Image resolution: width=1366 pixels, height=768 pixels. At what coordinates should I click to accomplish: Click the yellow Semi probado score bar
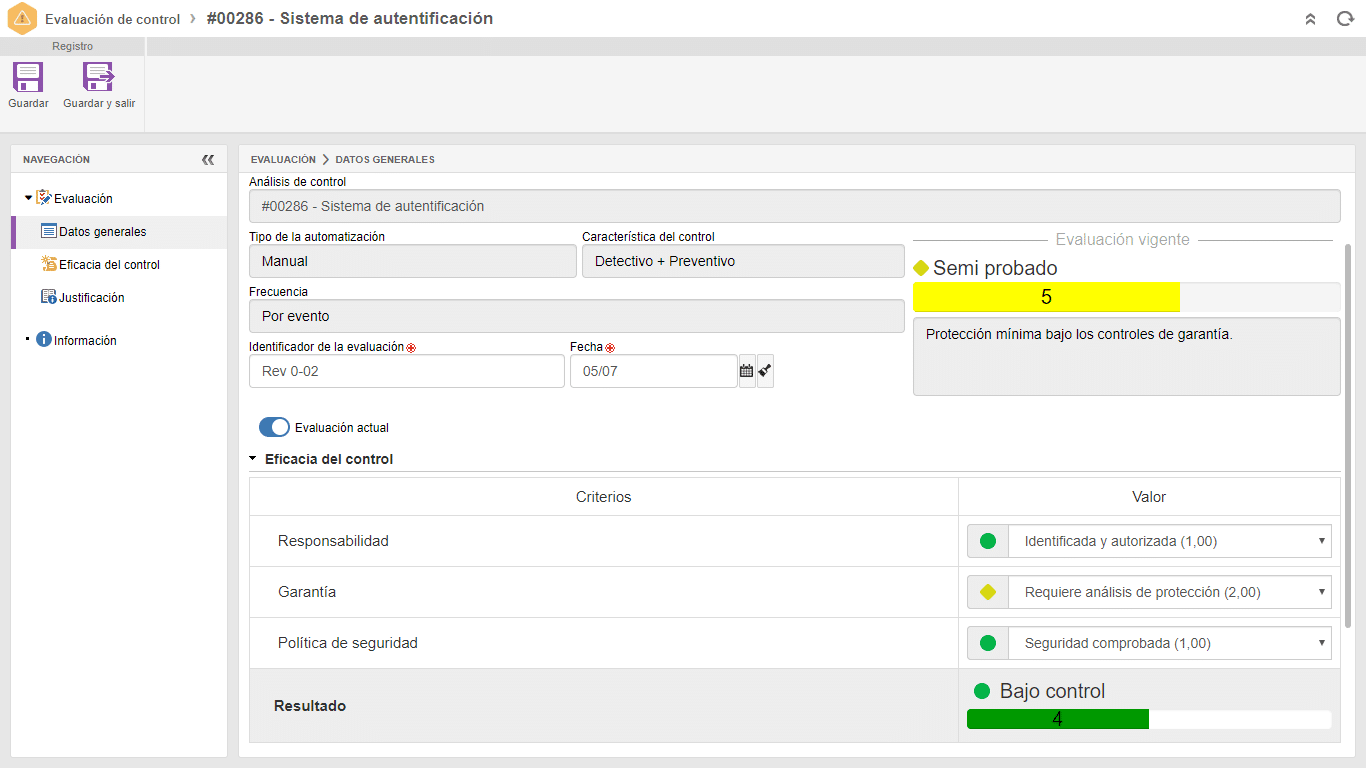click(1046, 297)
